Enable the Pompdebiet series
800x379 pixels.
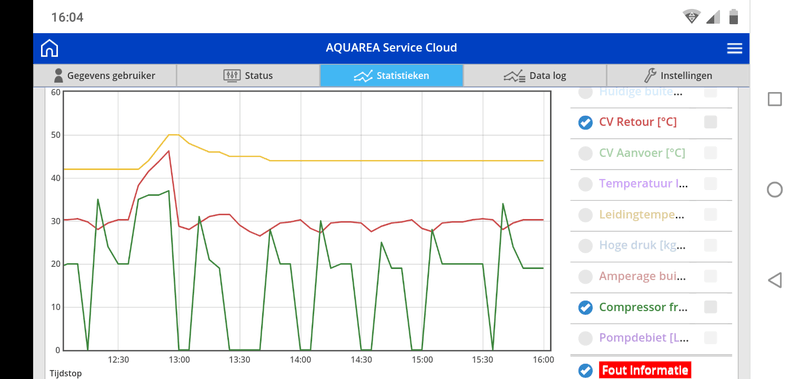pyautogui.click(x=585, y=338)
